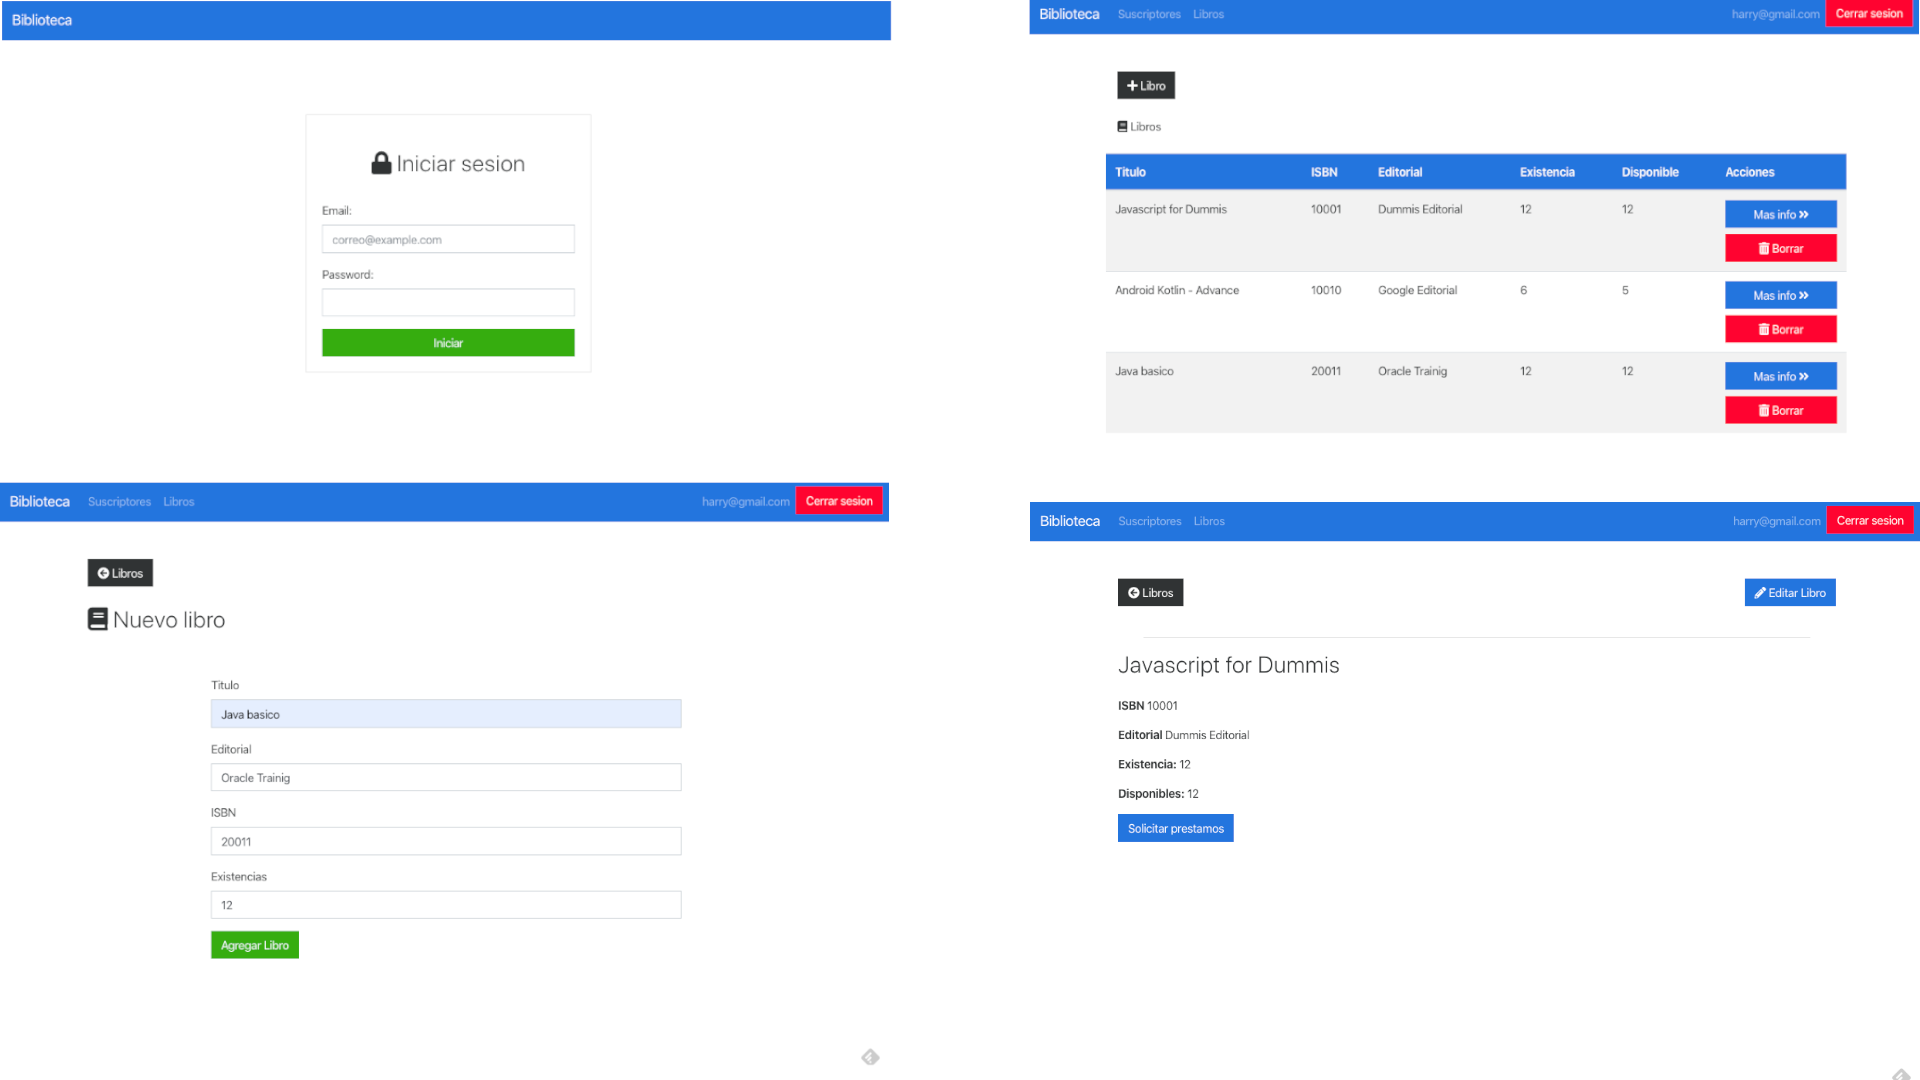Screen dimensions: 1920x1080
Task: Click Borrar in the Android Kotlin - Advance row
Action: coord(1781,329)
